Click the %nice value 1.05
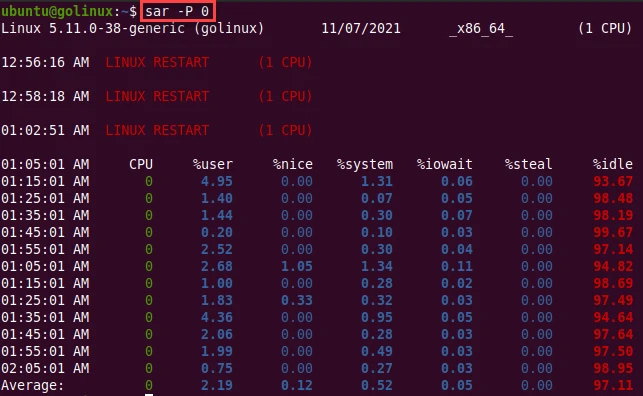 coord(296,266)
